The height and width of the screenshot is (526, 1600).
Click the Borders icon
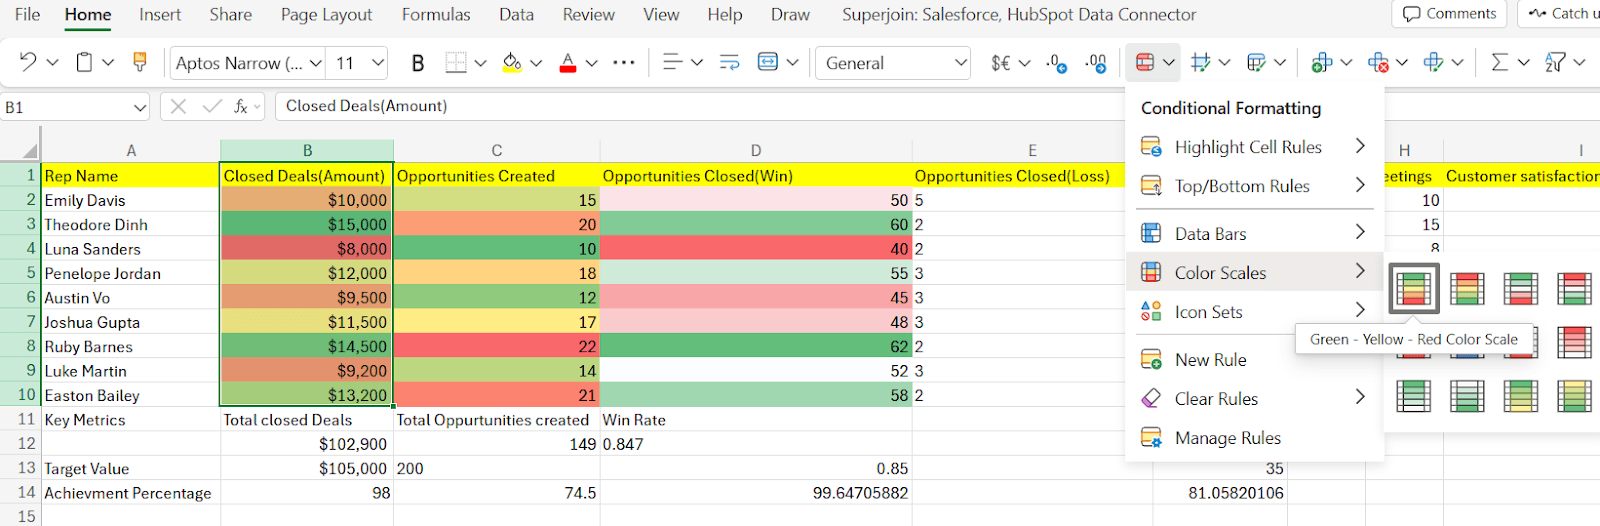[x=456, y=63]
